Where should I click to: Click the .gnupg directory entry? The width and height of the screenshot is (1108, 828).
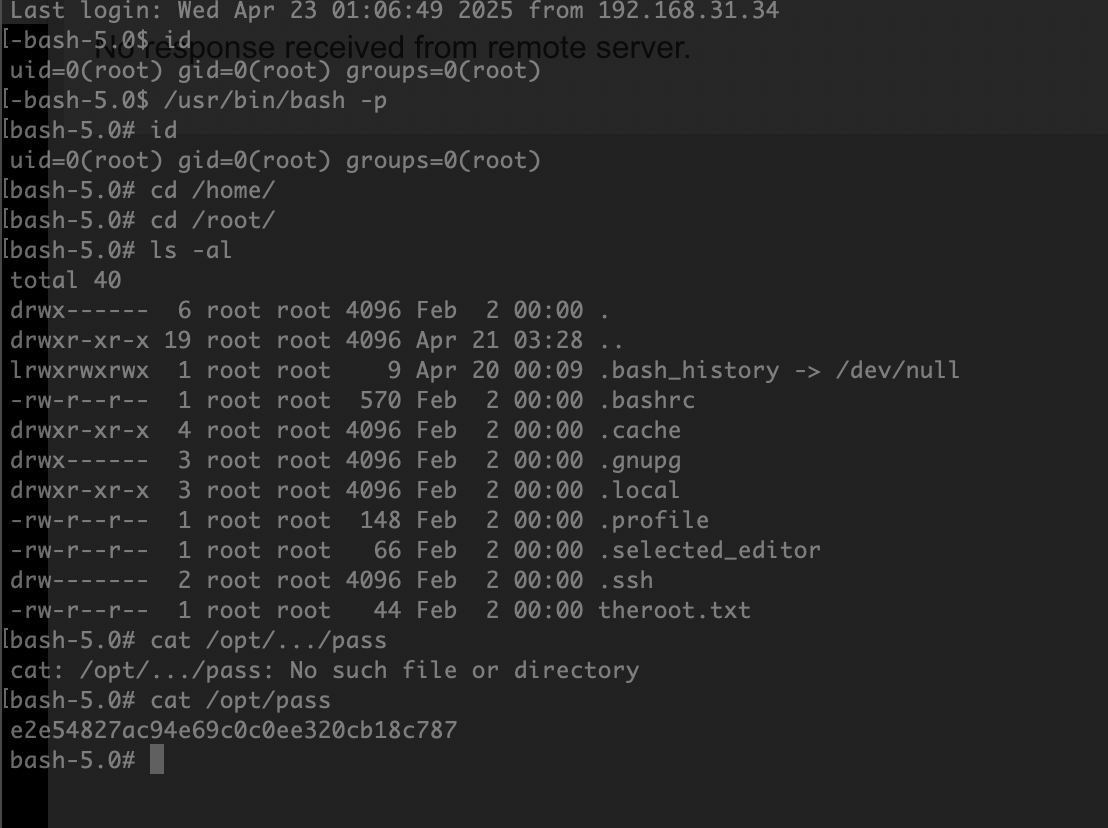[x=640, y=461]
